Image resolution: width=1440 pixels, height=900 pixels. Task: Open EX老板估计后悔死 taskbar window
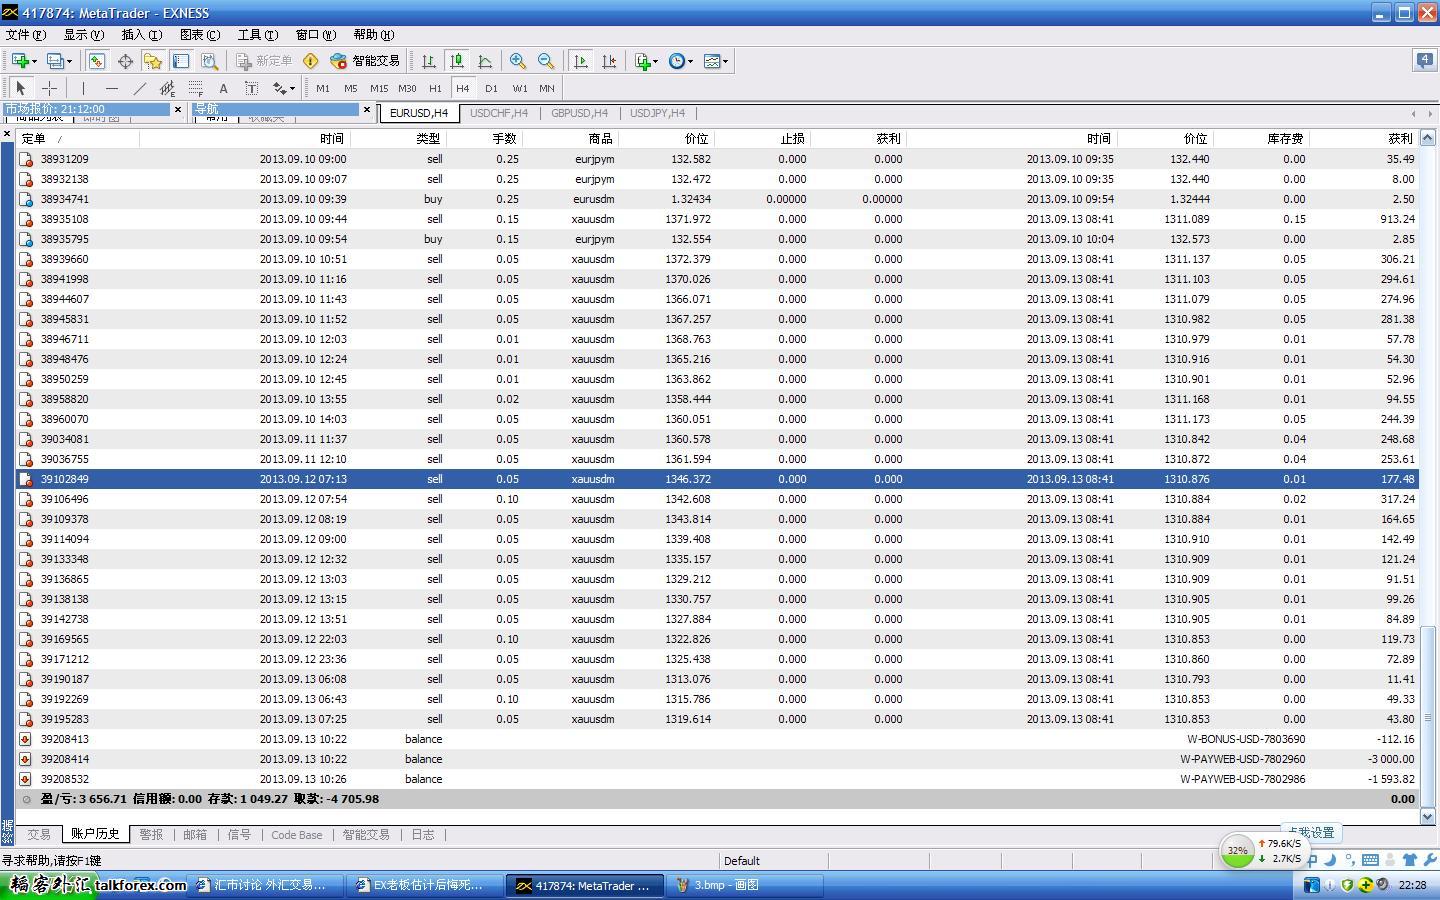pos(426,885)
